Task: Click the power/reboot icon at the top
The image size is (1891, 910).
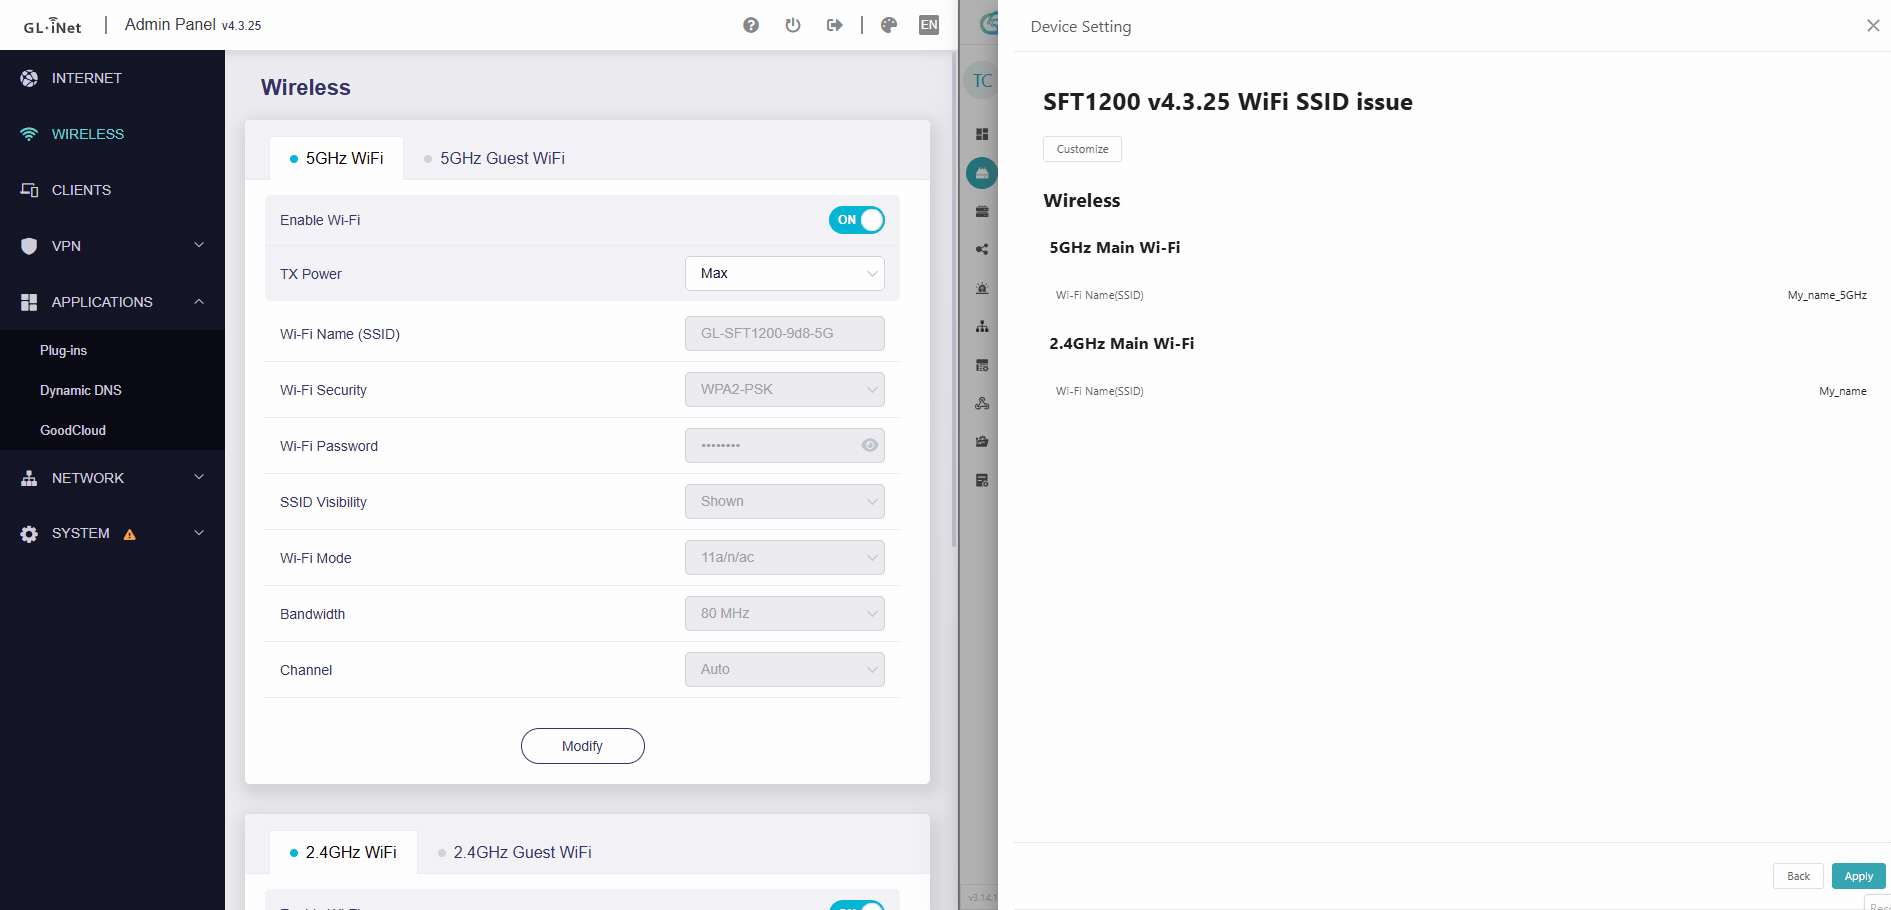Action: tap(793, 25)
